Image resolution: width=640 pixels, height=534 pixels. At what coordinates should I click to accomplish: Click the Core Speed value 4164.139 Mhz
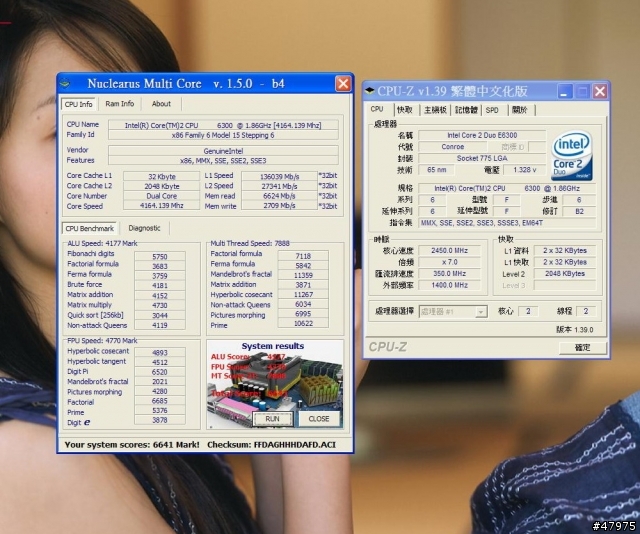(x=162, y=205)
